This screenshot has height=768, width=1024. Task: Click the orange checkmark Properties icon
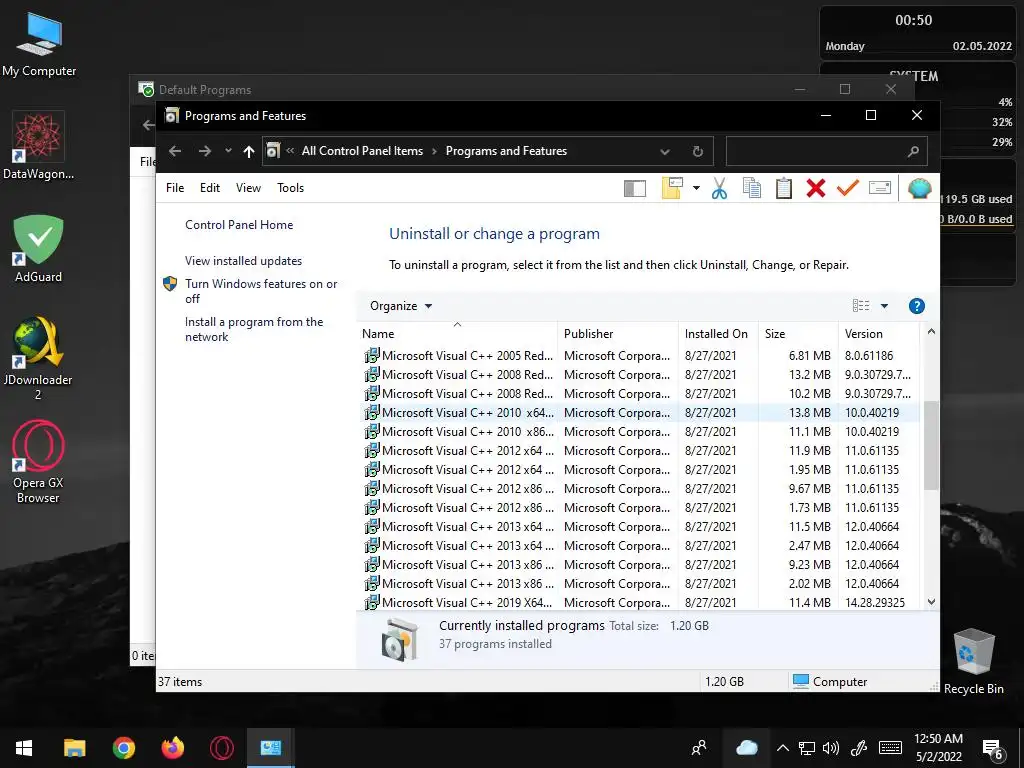[847, 188]
